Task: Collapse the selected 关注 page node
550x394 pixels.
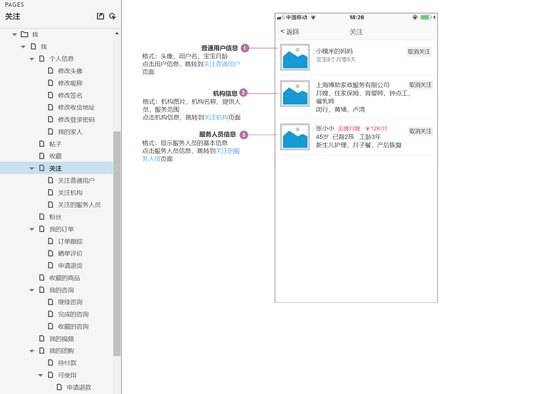Action: (x=32, y=168)
